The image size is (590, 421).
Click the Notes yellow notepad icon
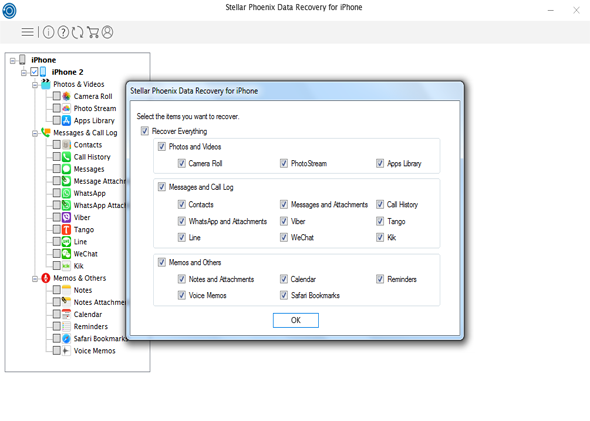[x=66, y=290]
